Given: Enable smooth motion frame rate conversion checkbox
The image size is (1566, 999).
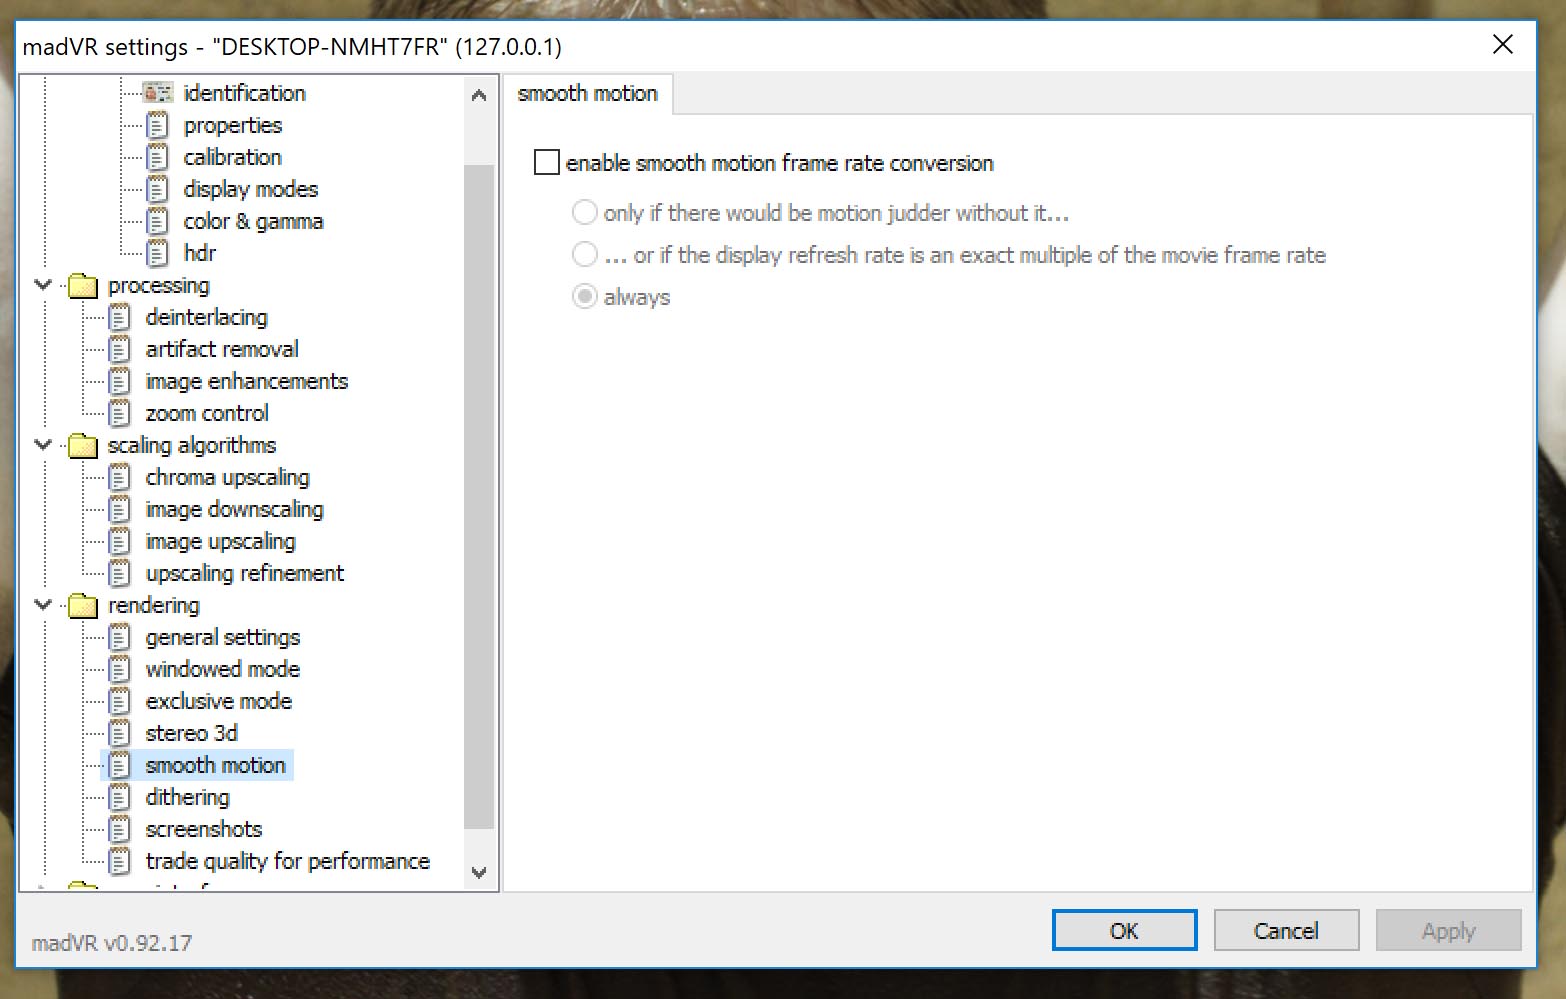Looking at the screenshot, I should (x=547, y=162).
